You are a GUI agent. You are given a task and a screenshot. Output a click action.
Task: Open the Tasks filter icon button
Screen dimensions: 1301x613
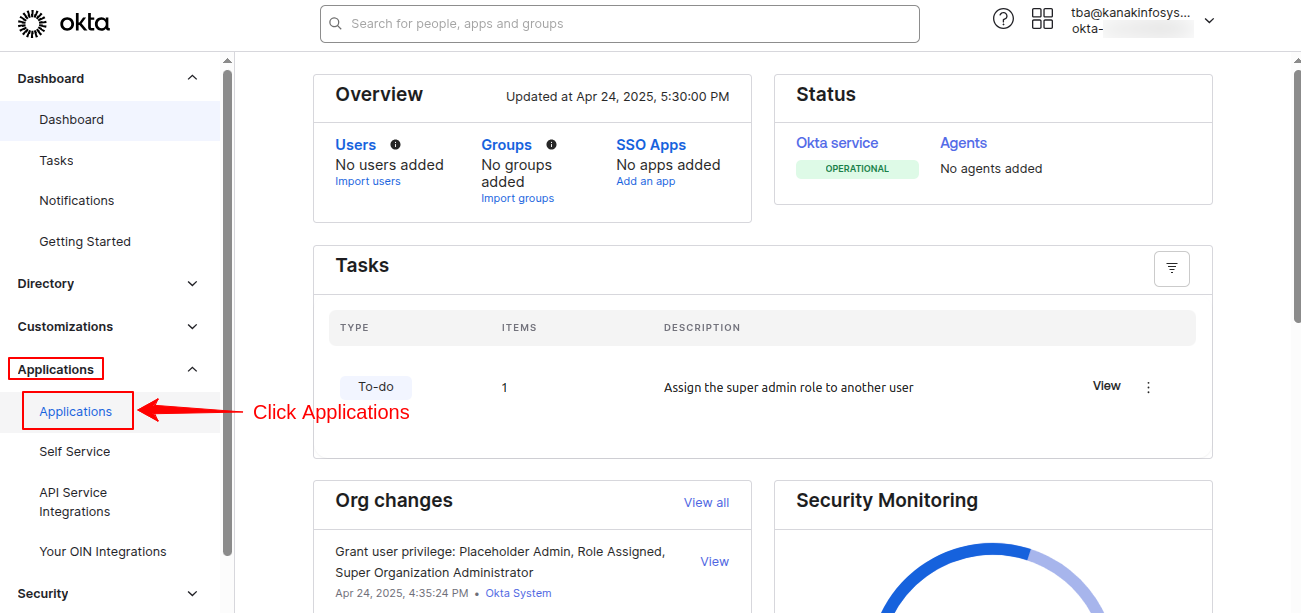click(1172, 269)
